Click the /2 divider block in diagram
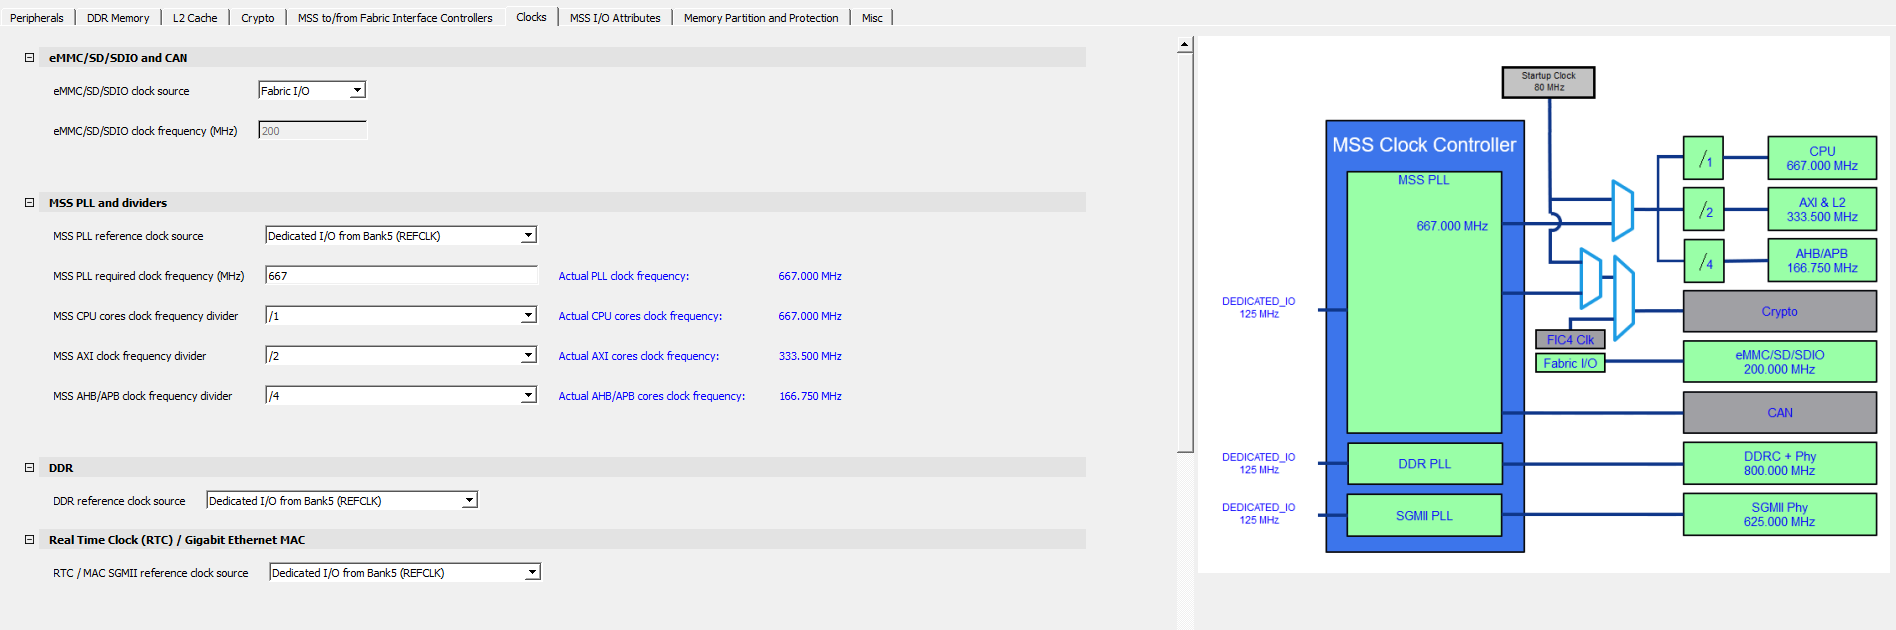 pos(1704,209)
